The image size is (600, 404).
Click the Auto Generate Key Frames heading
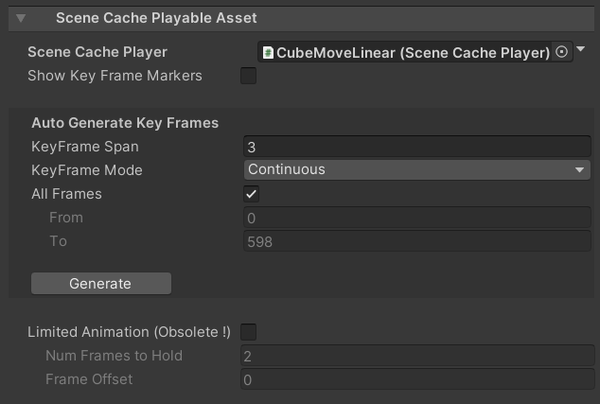coord(125,123)
